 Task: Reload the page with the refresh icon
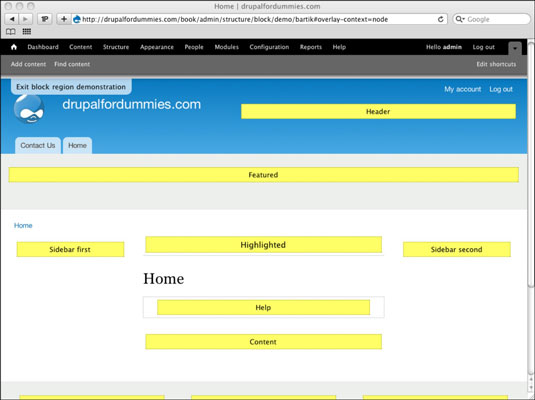tap(440, 19)
